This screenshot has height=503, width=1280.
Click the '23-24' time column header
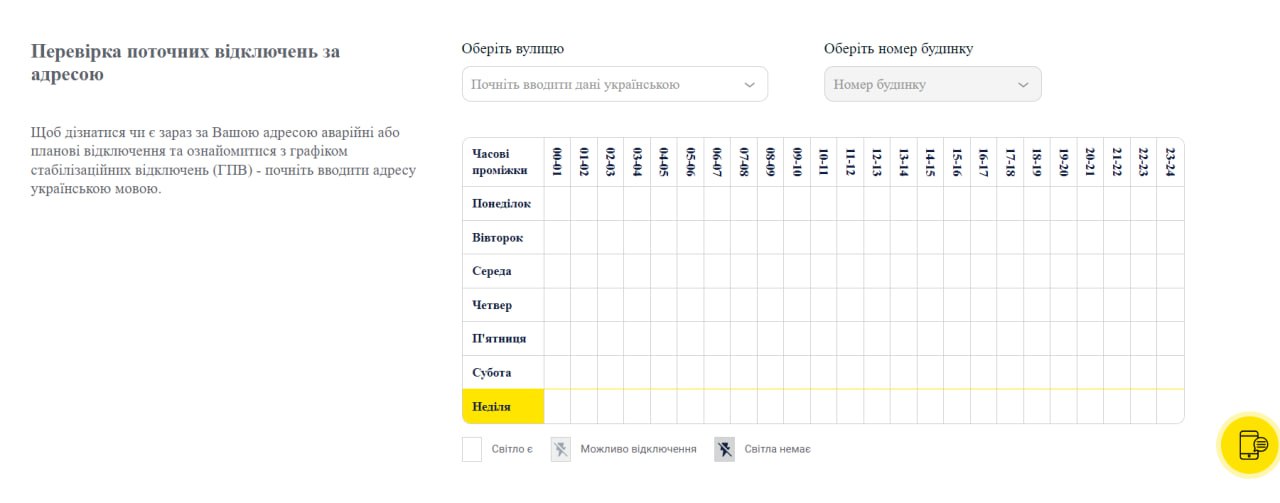point(1170,162)
